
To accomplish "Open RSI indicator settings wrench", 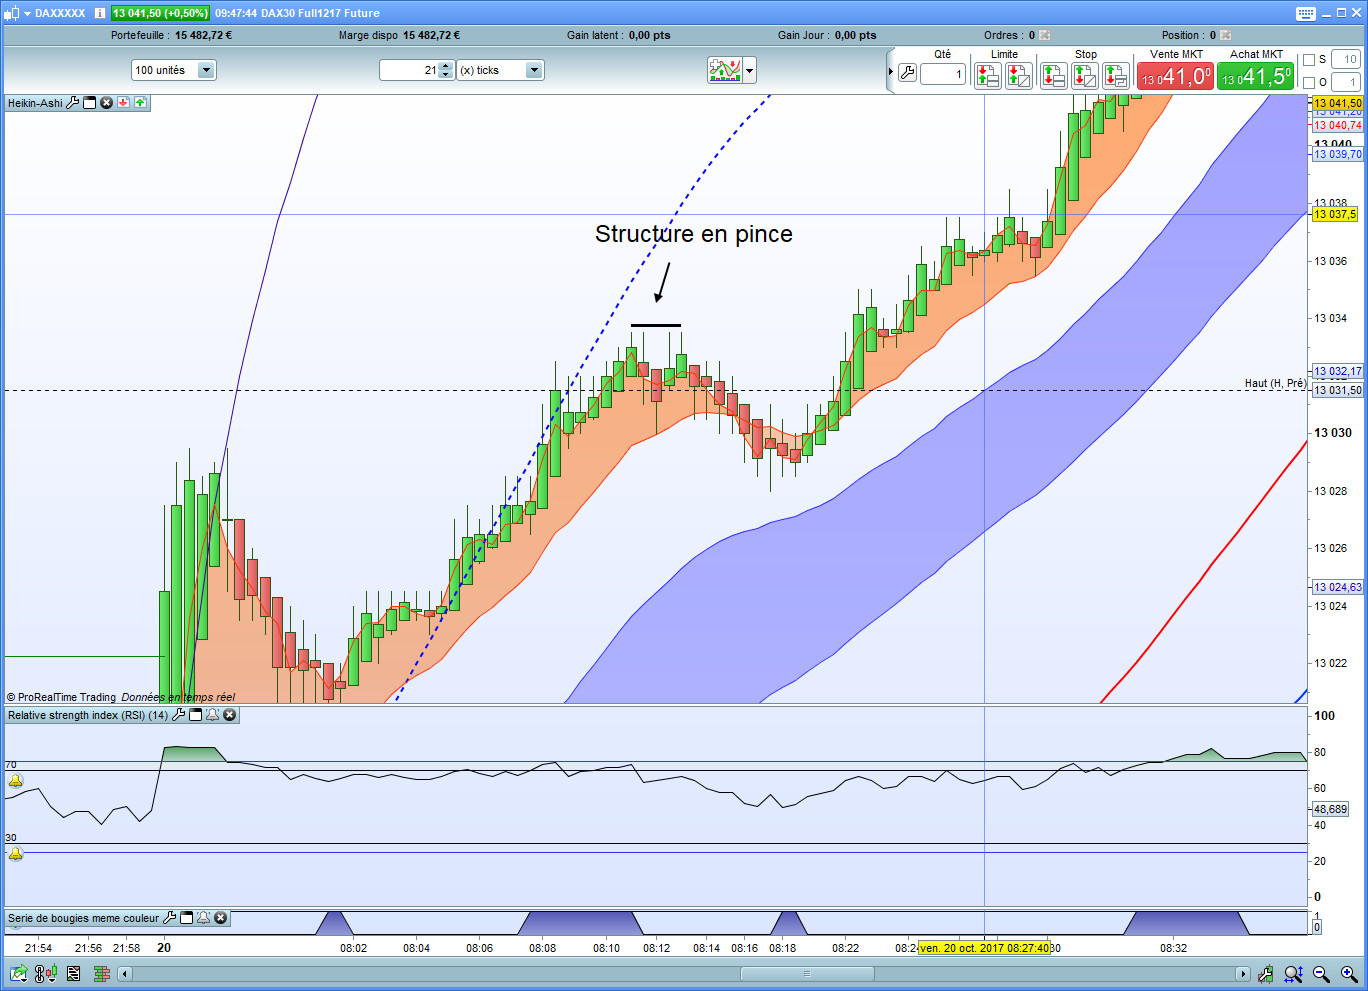I will [179, 715].
